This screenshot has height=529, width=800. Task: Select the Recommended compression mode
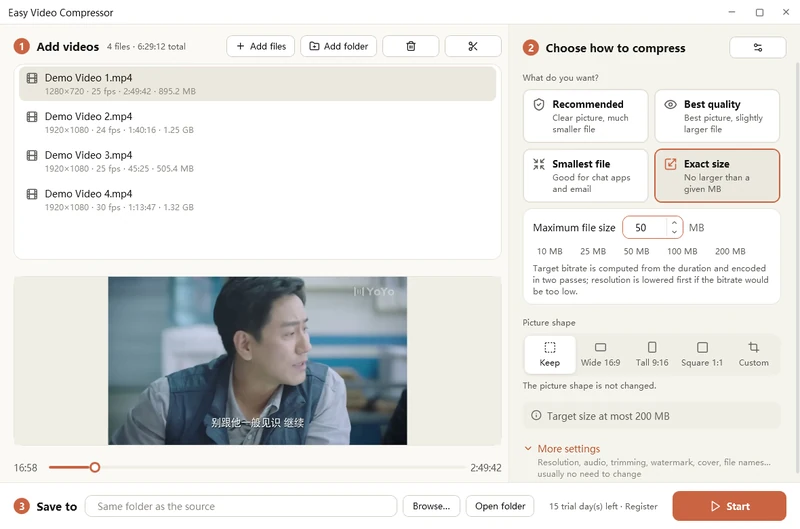(585, 116)
